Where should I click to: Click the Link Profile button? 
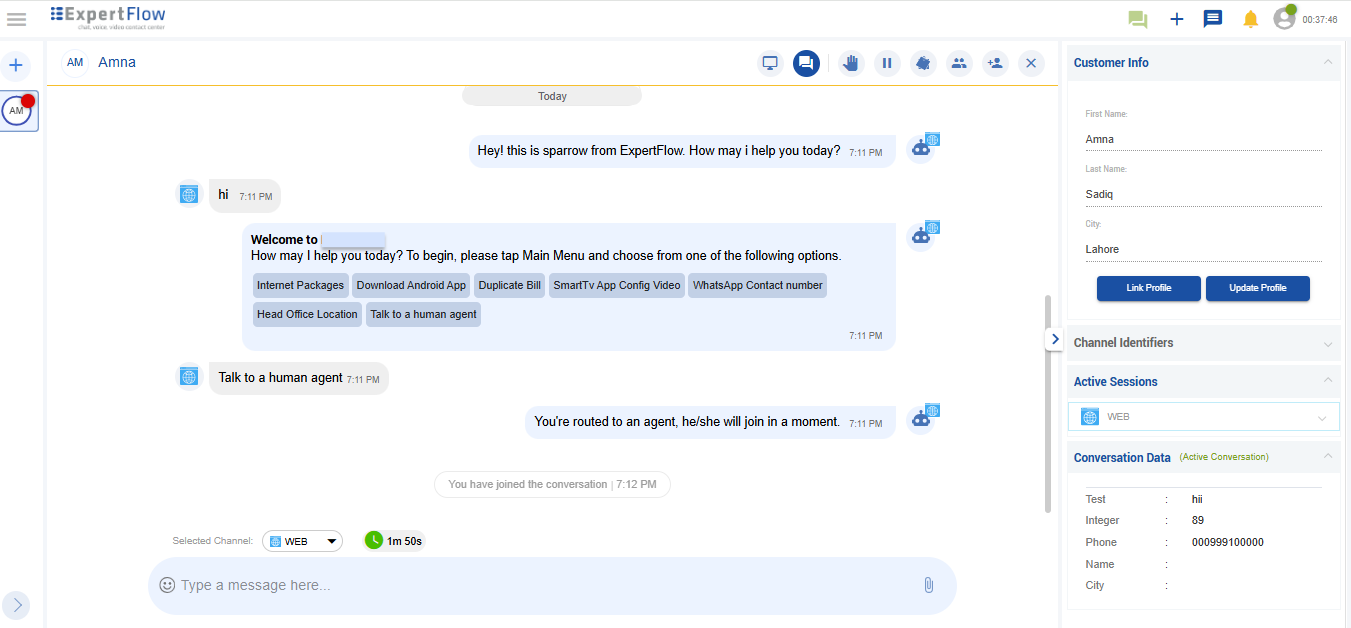click(1148, 288)
